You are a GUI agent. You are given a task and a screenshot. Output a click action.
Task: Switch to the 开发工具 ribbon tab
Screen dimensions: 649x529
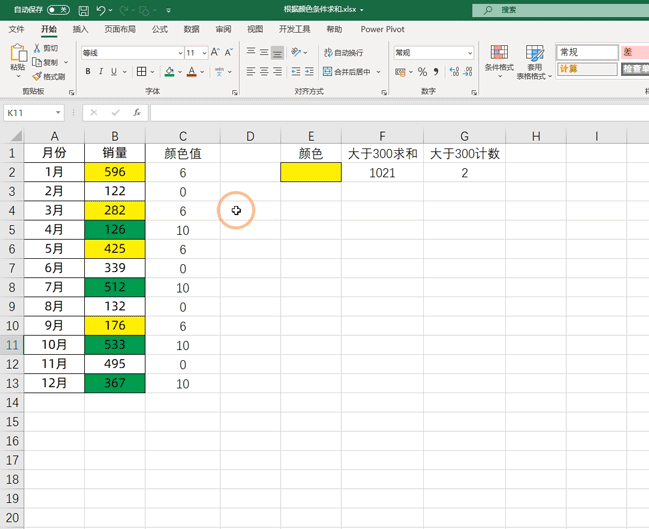click(295, 29)
